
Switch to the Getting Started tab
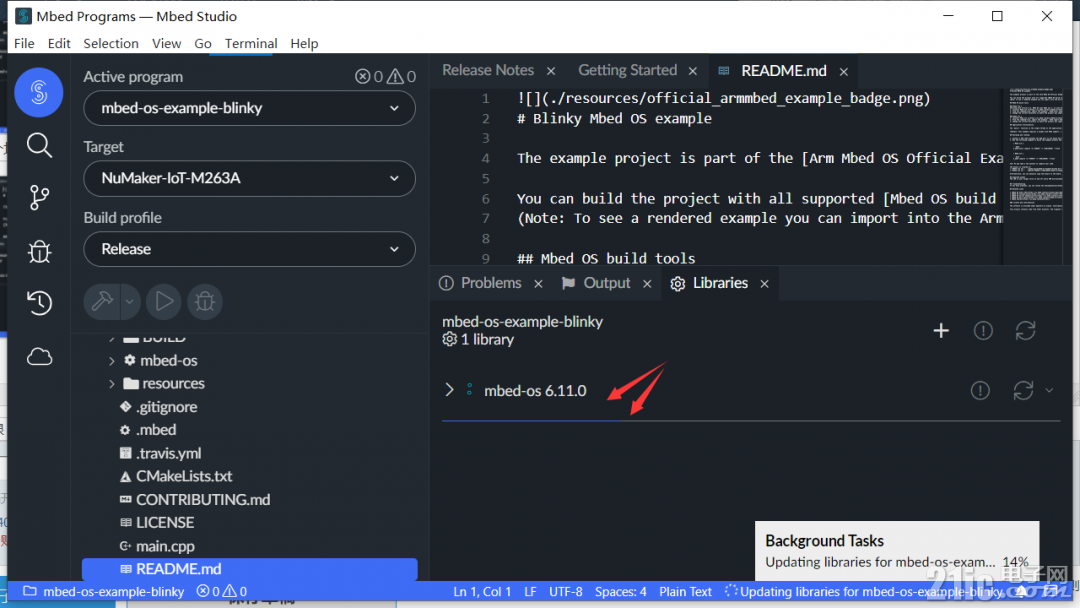click(627, 70)
